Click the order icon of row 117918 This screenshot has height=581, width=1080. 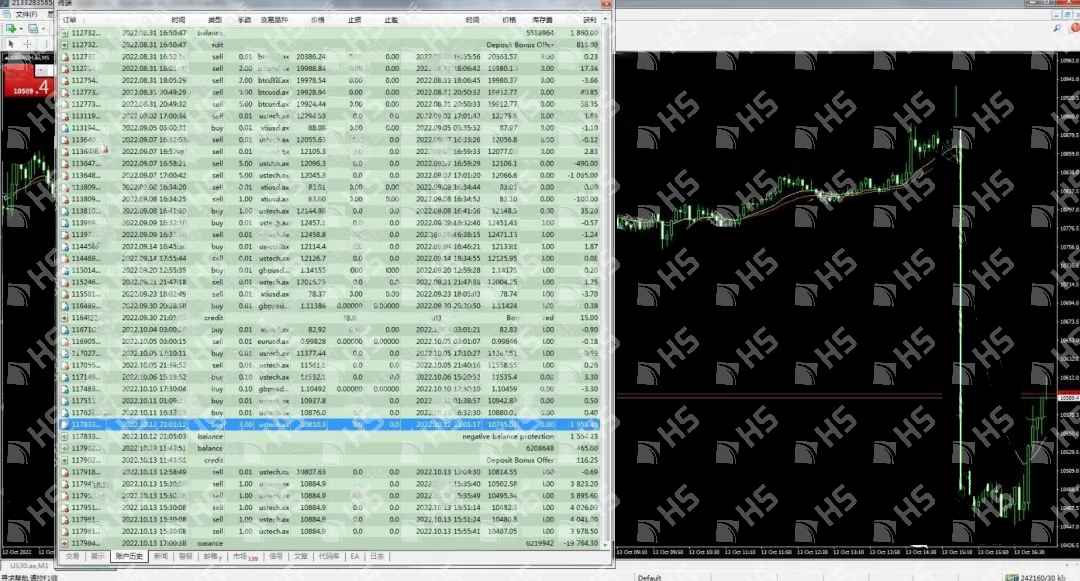(x=65, y=472)
